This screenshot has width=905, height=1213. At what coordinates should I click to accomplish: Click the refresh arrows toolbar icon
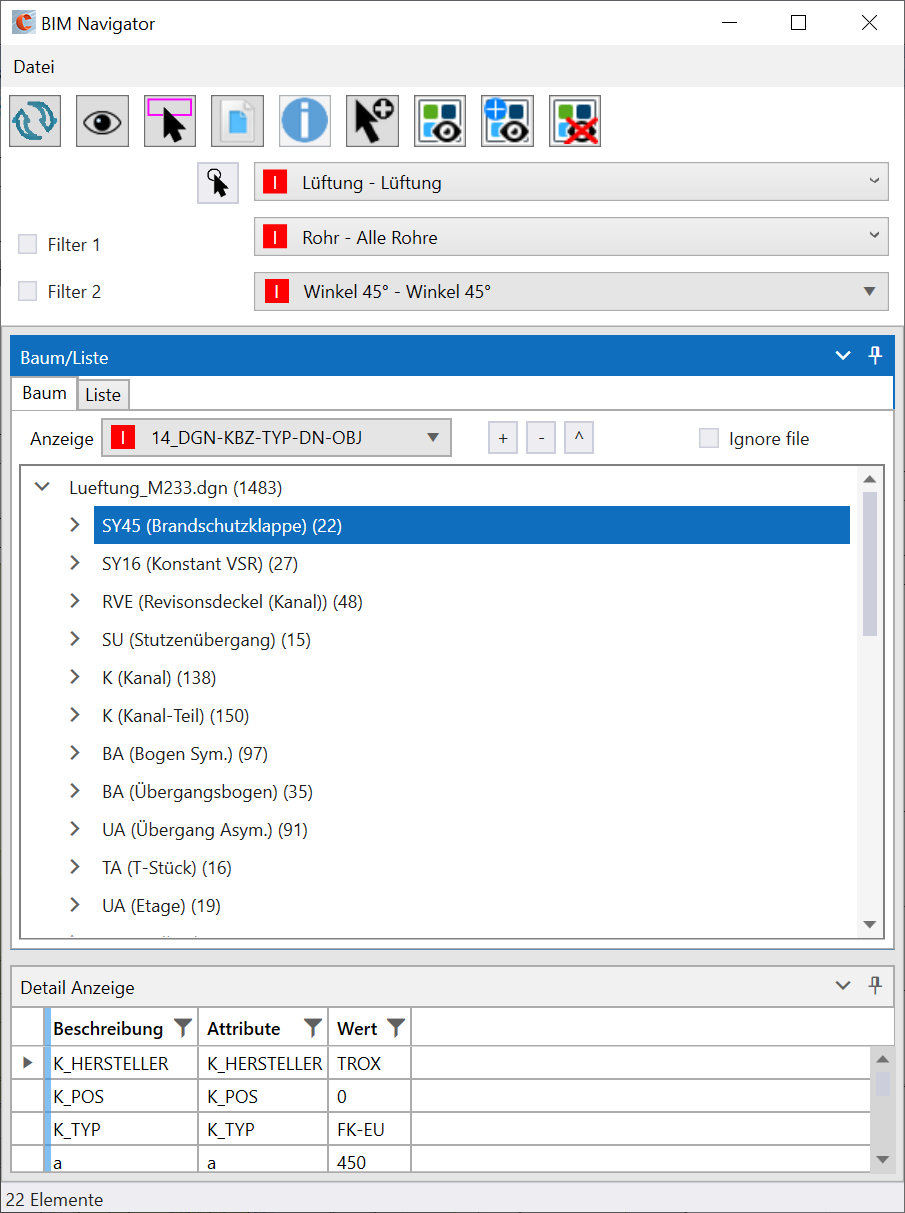[x=35, y=121]
